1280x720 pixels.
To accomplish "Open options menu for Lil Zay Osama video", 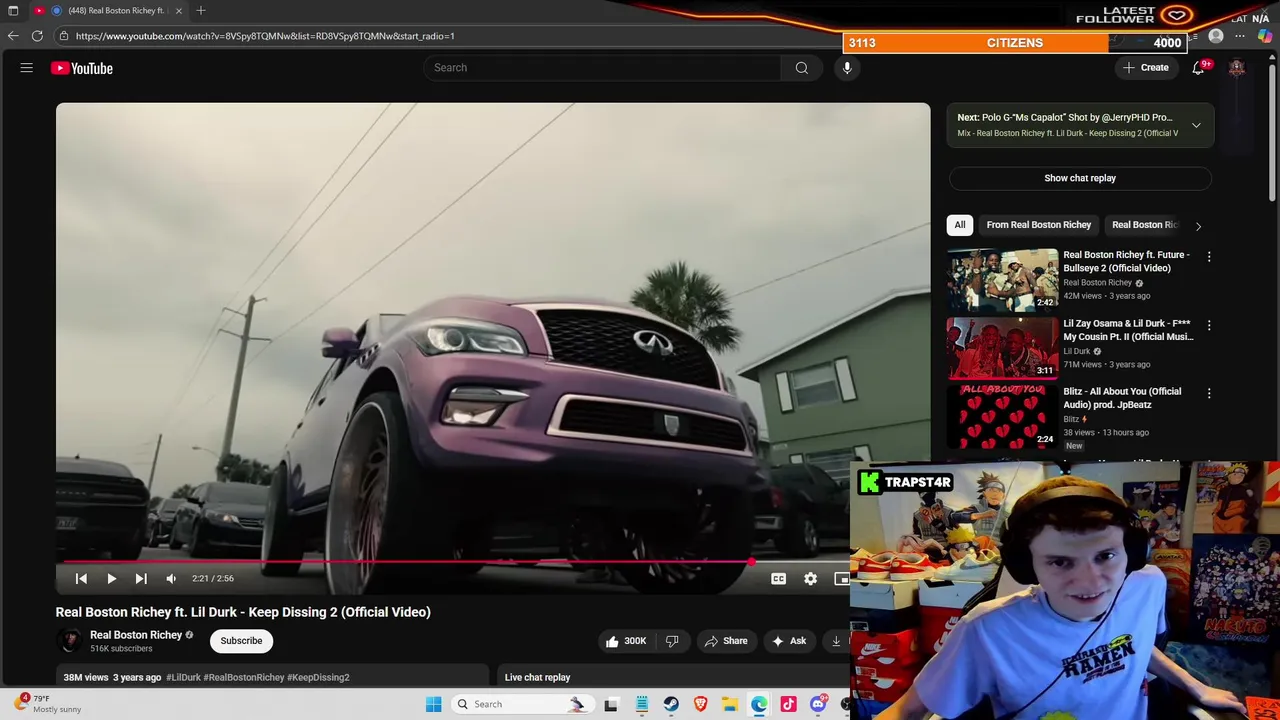I will click(x=1209, y=326).
